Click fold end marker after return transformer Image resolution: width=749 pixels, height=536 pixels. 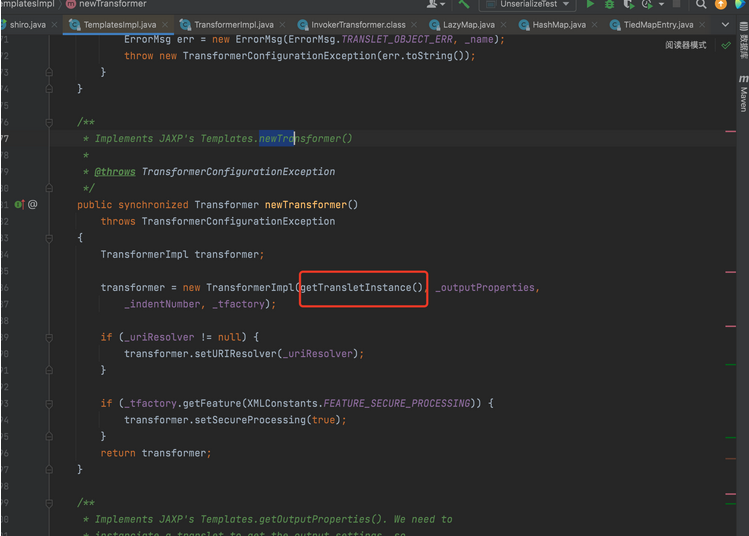[x=49, y=470]
